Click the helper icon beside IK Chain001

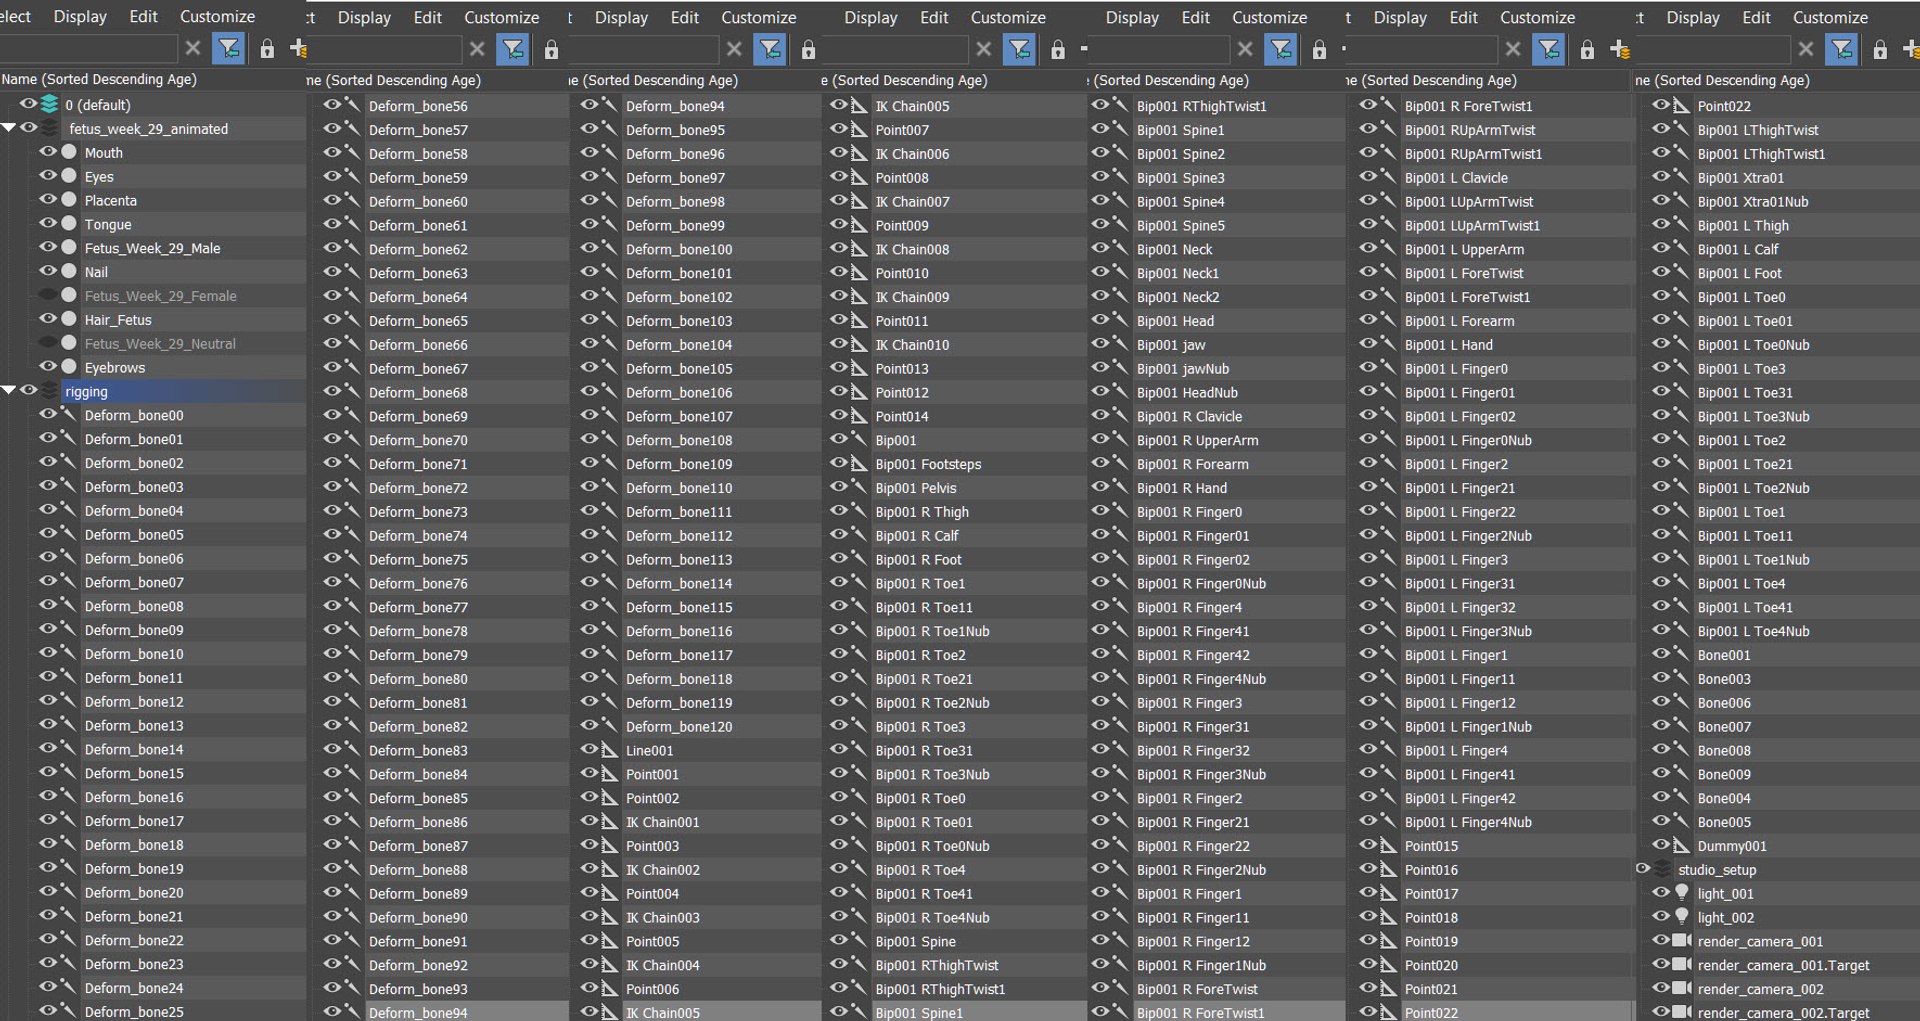pyautogui.click(x=609, y=821)
